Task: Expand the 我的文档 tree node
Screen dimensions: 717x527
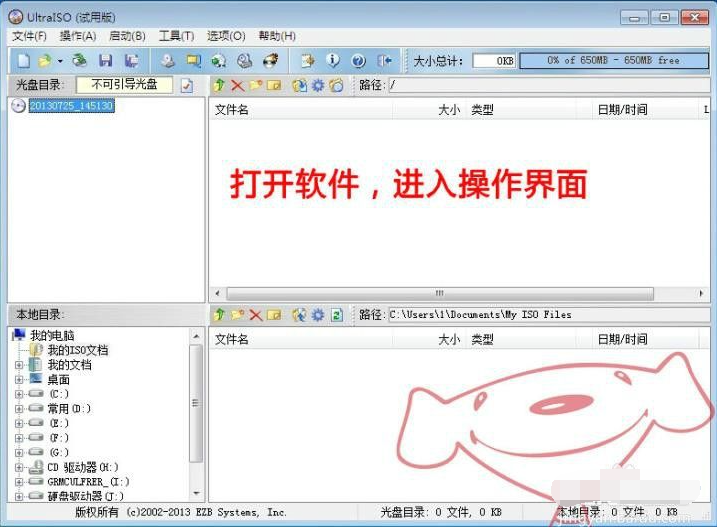Action: [x=18, y=365]
